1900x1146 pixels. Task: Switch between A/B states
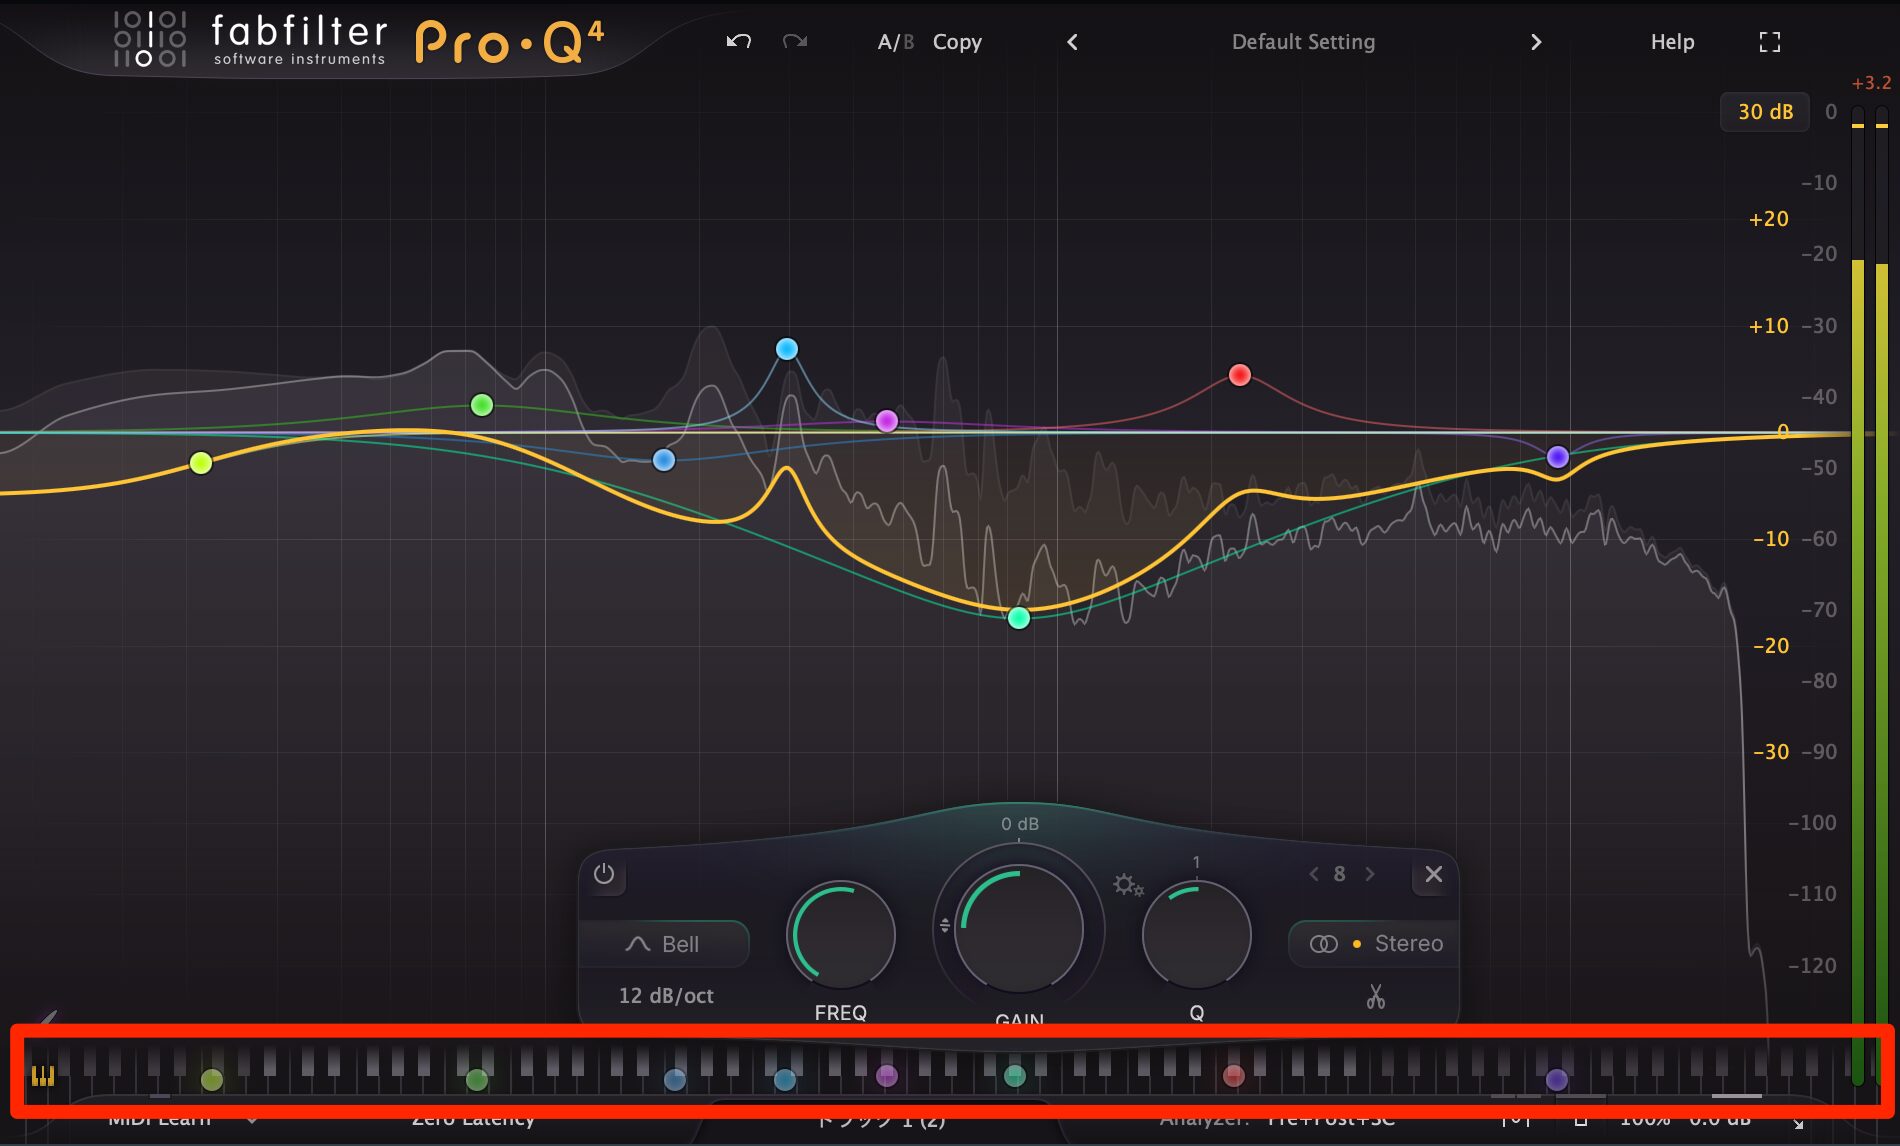tap(895, 42)
